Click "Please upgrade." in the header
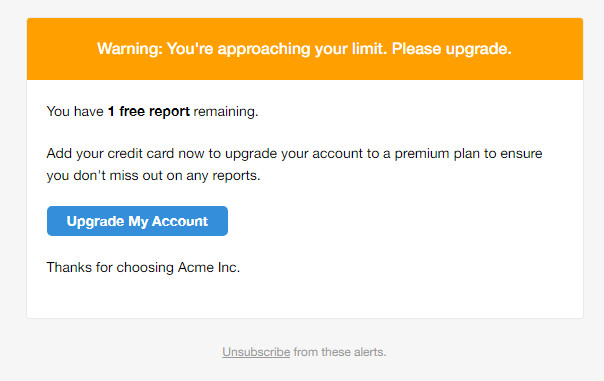Screen dimensions: 604x381 [451, 49]
